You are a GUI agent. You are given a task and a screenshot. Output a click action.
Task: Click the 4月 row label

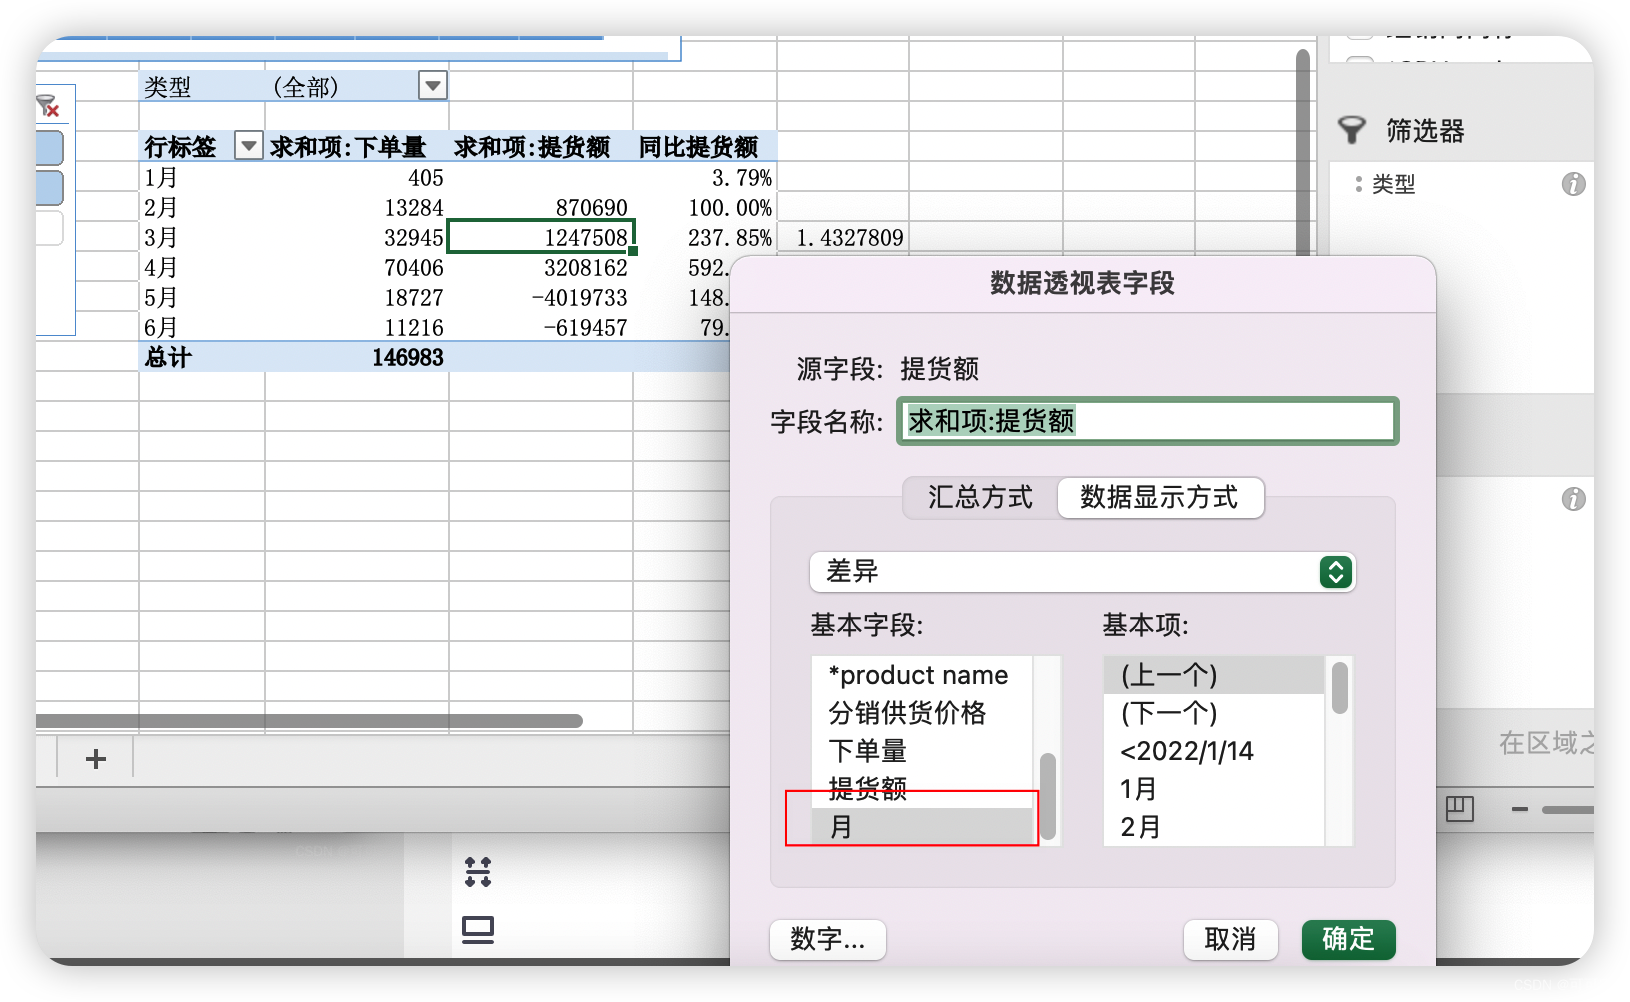coord(161,268)
